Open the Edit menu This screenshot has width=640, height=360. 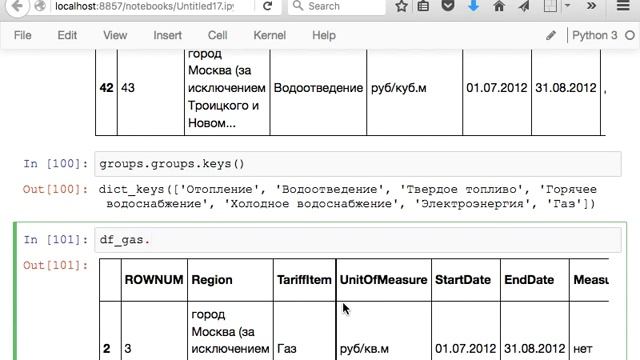[x=67, y=36]
